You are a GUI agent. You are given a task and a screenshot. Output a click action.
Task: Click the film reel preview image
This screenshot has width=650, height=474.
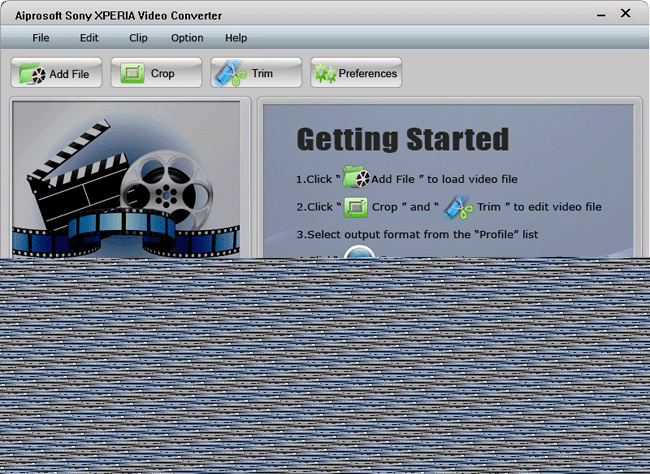[126, 180]
